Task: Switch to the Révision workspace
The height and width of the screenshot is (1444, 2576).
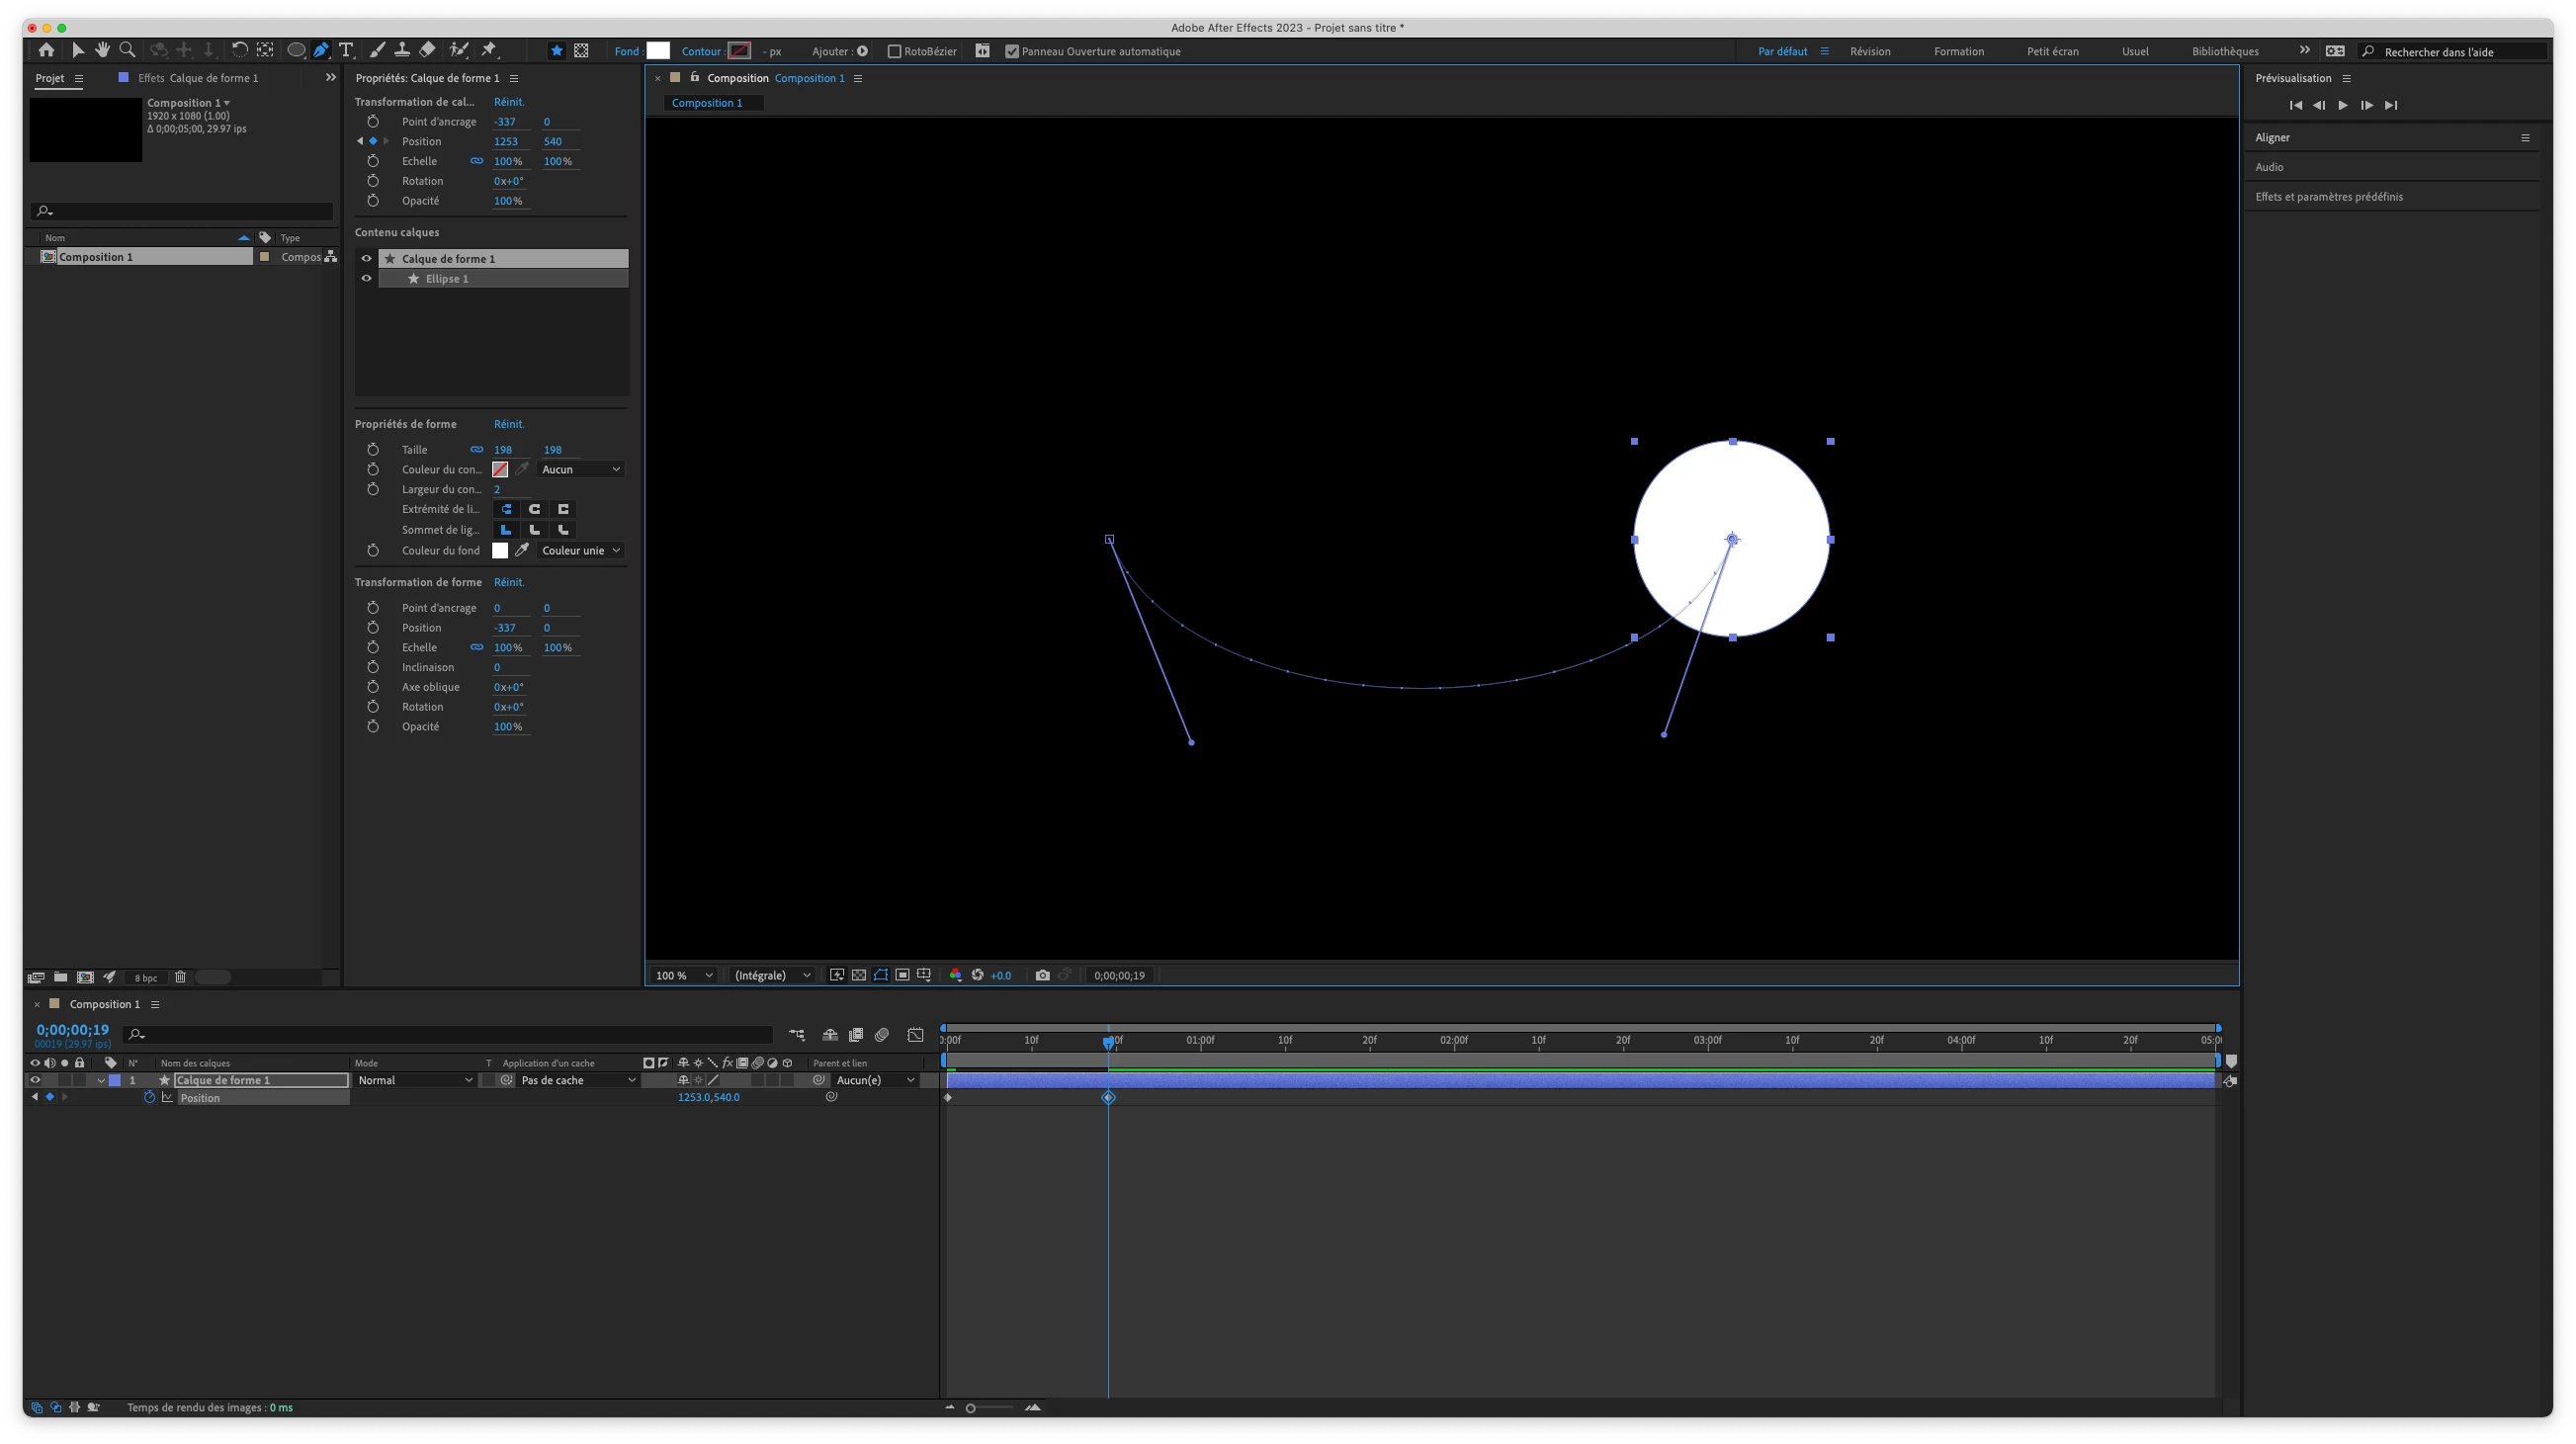Action: pos(1869,51)
